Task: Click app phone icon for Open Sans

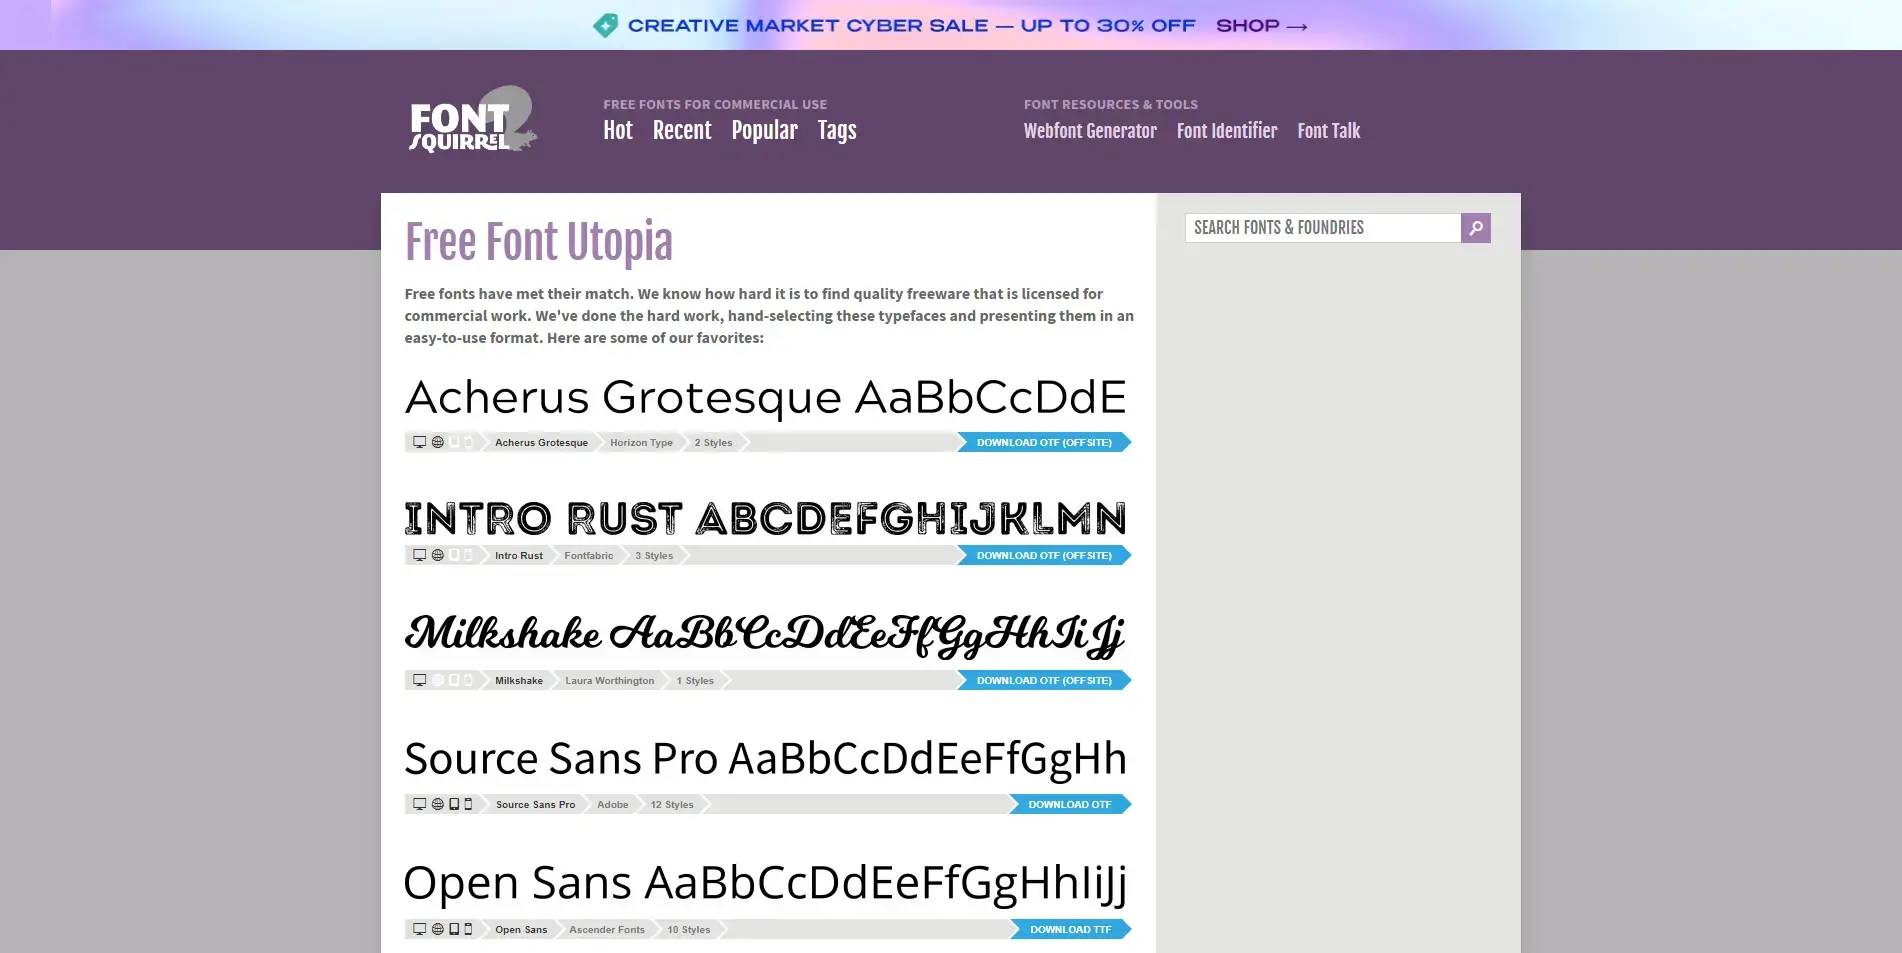Action: pos(468,929)
